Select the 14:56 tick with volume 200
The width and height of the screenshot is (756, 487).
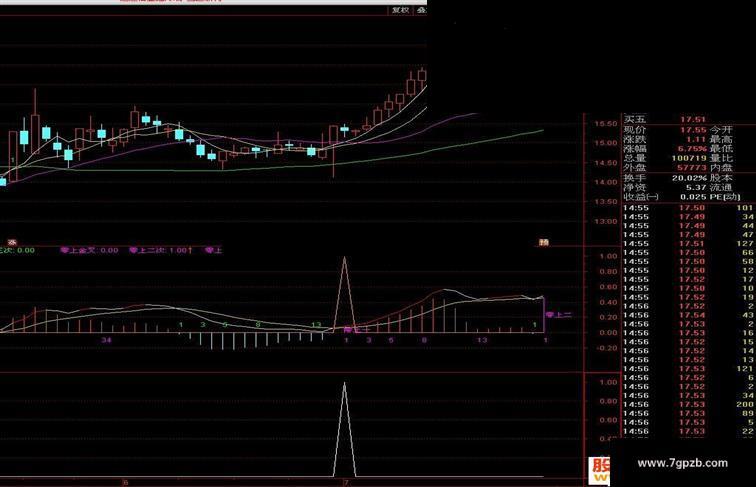click(x=688, y=405)
